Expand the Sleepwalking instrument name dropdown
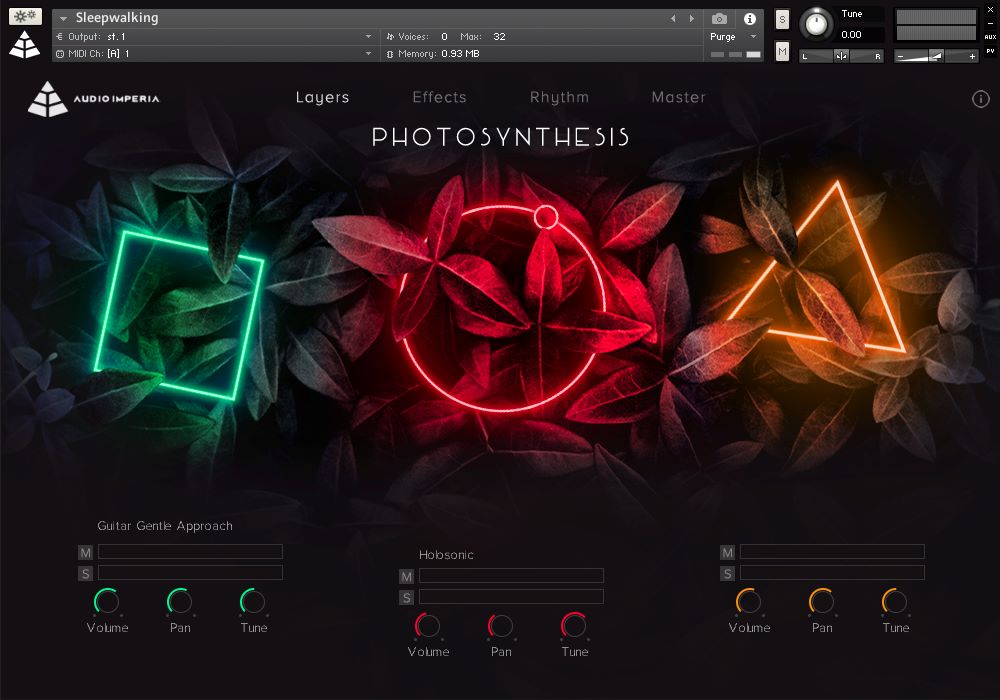This screenshot has width=1000, height=700. point(63,18)
